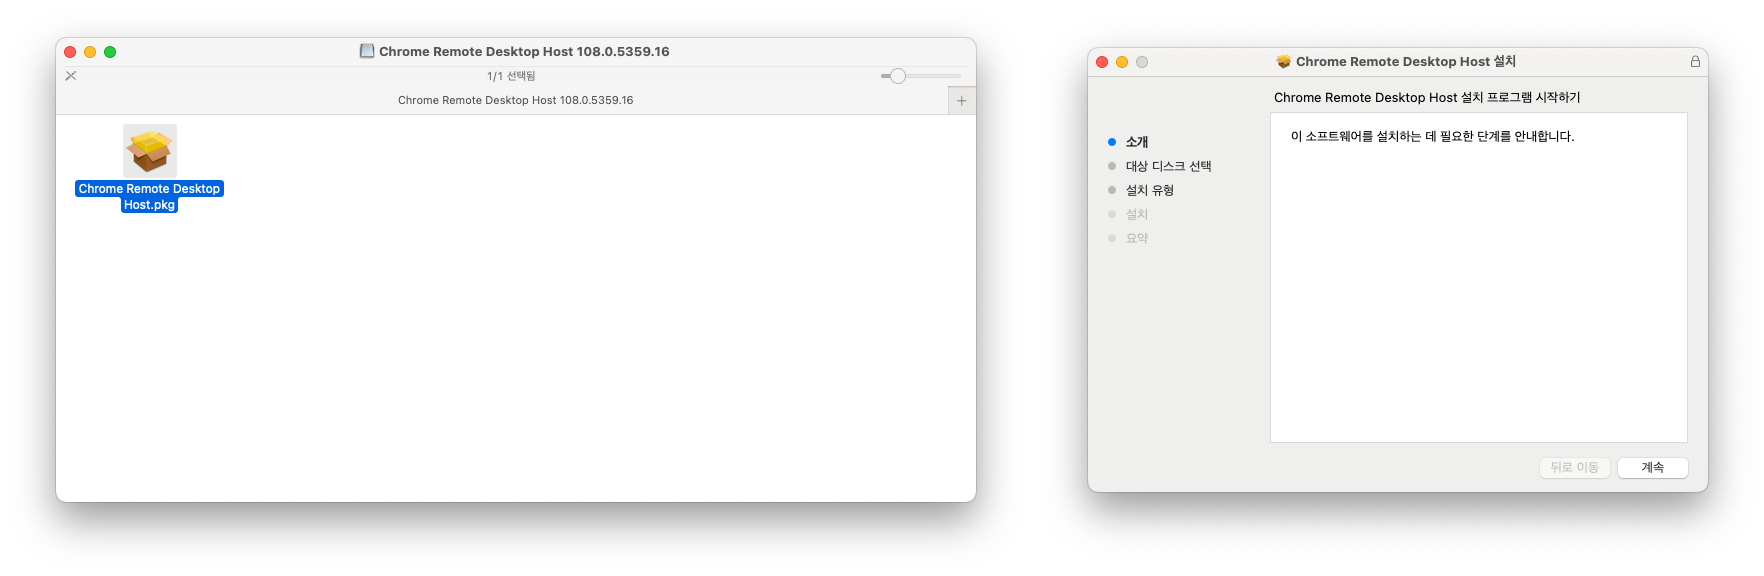Click the installer window title text
1764x576 pixels.
point(1406,61)
